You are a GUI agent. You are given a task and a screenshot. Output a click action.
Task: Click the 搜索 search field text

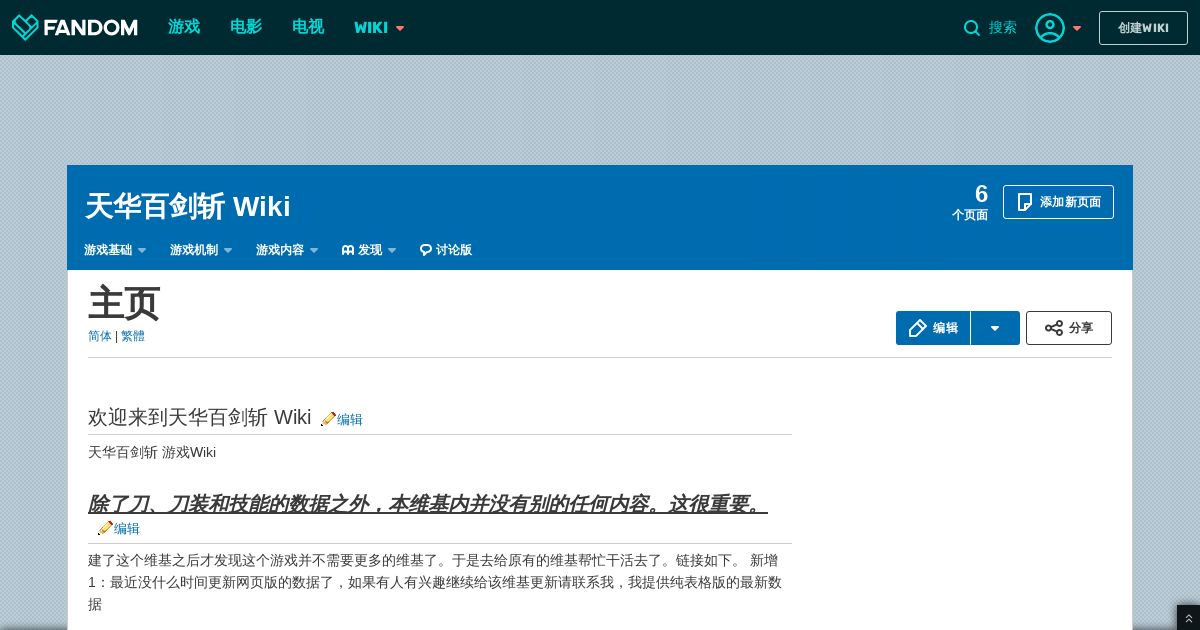coord(1003,28)
